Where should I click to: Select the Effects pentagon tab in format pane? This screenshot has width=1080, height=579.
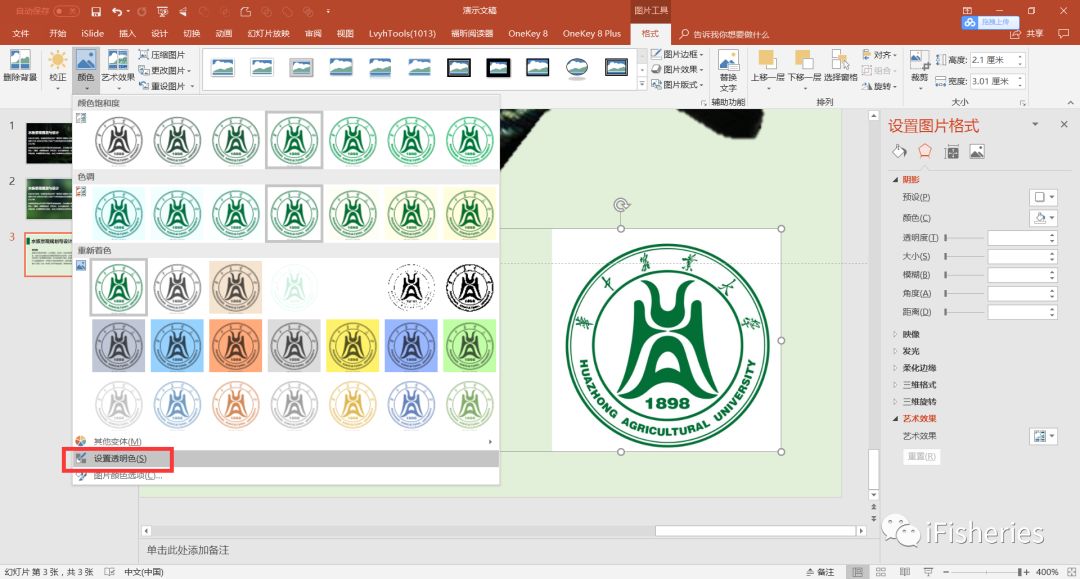coord(925,151)
